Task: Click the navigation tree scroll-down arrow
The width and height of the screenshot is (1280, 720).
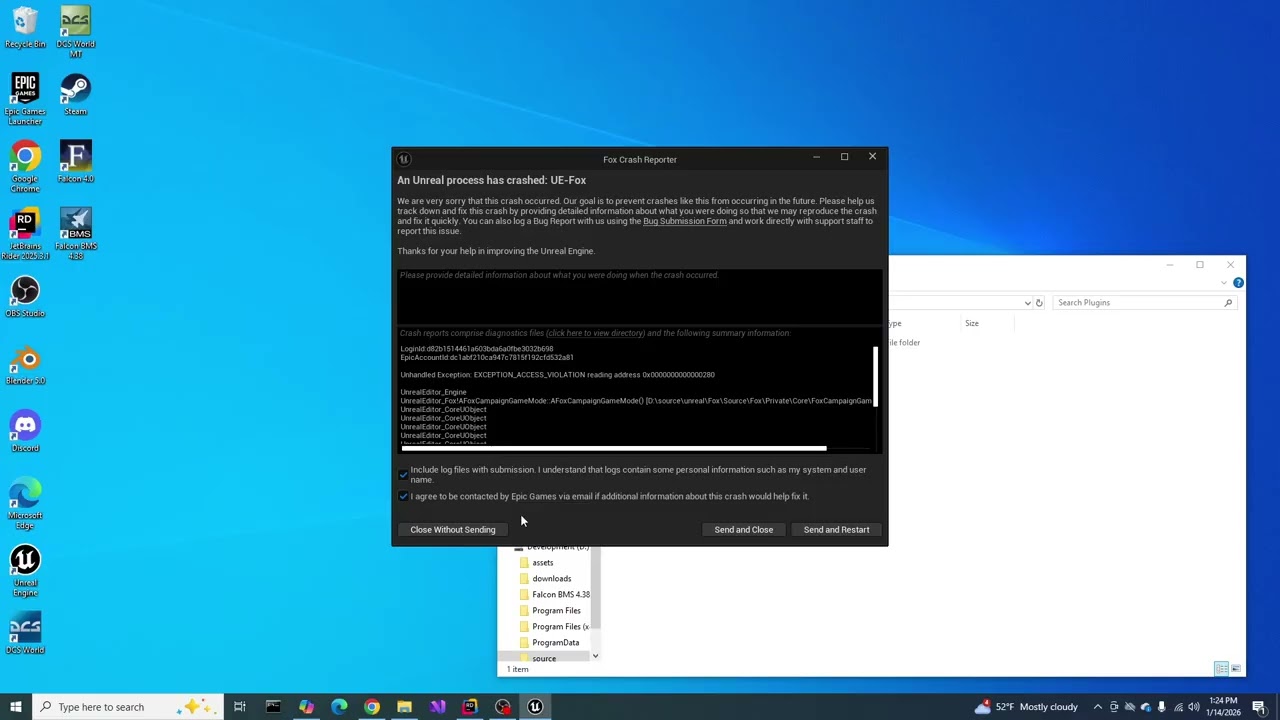Action: 595,656
